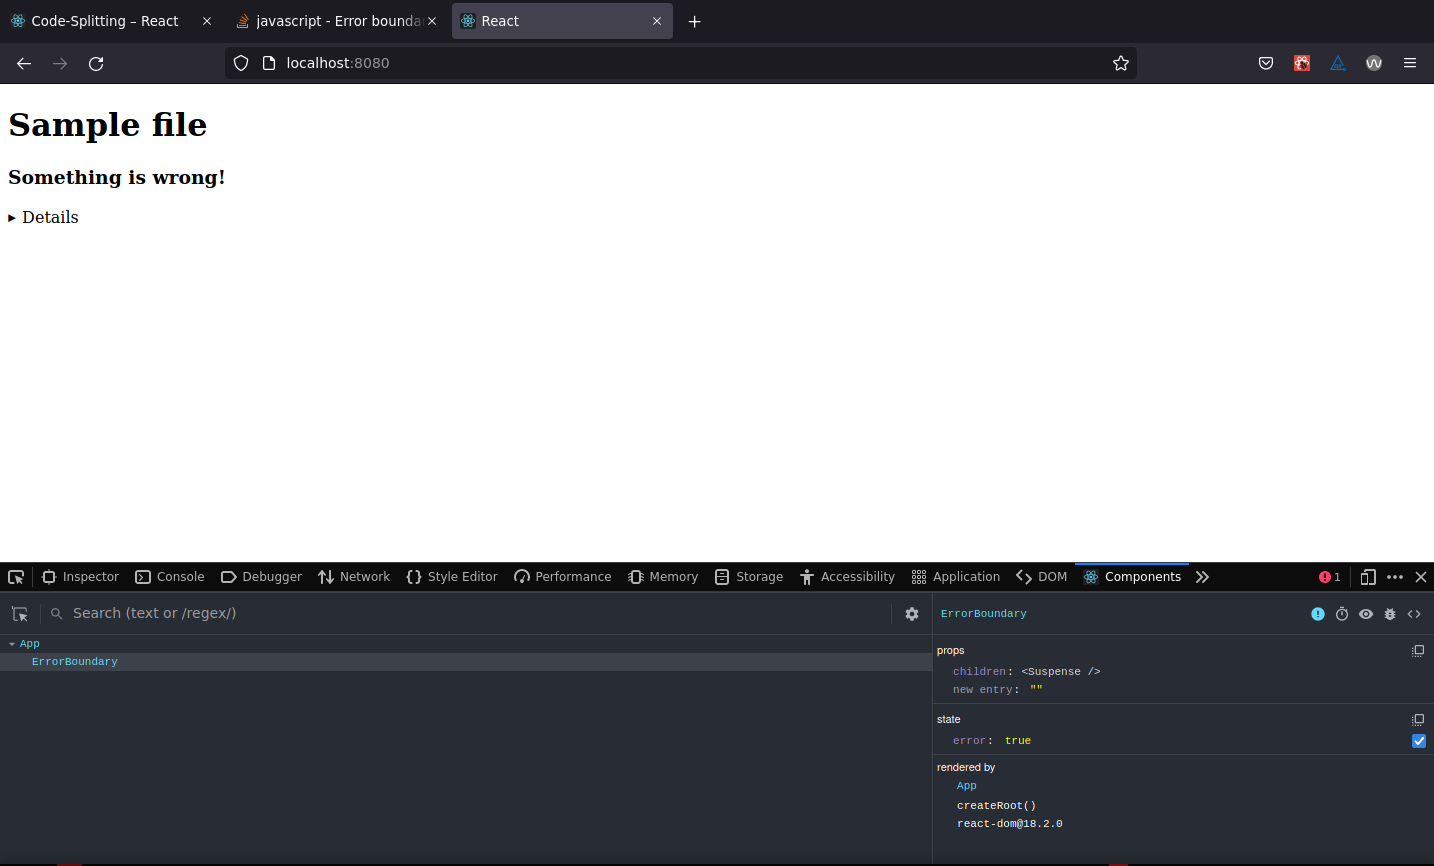
Task: Select the Components tab
Action: (x=1132, y=577)
